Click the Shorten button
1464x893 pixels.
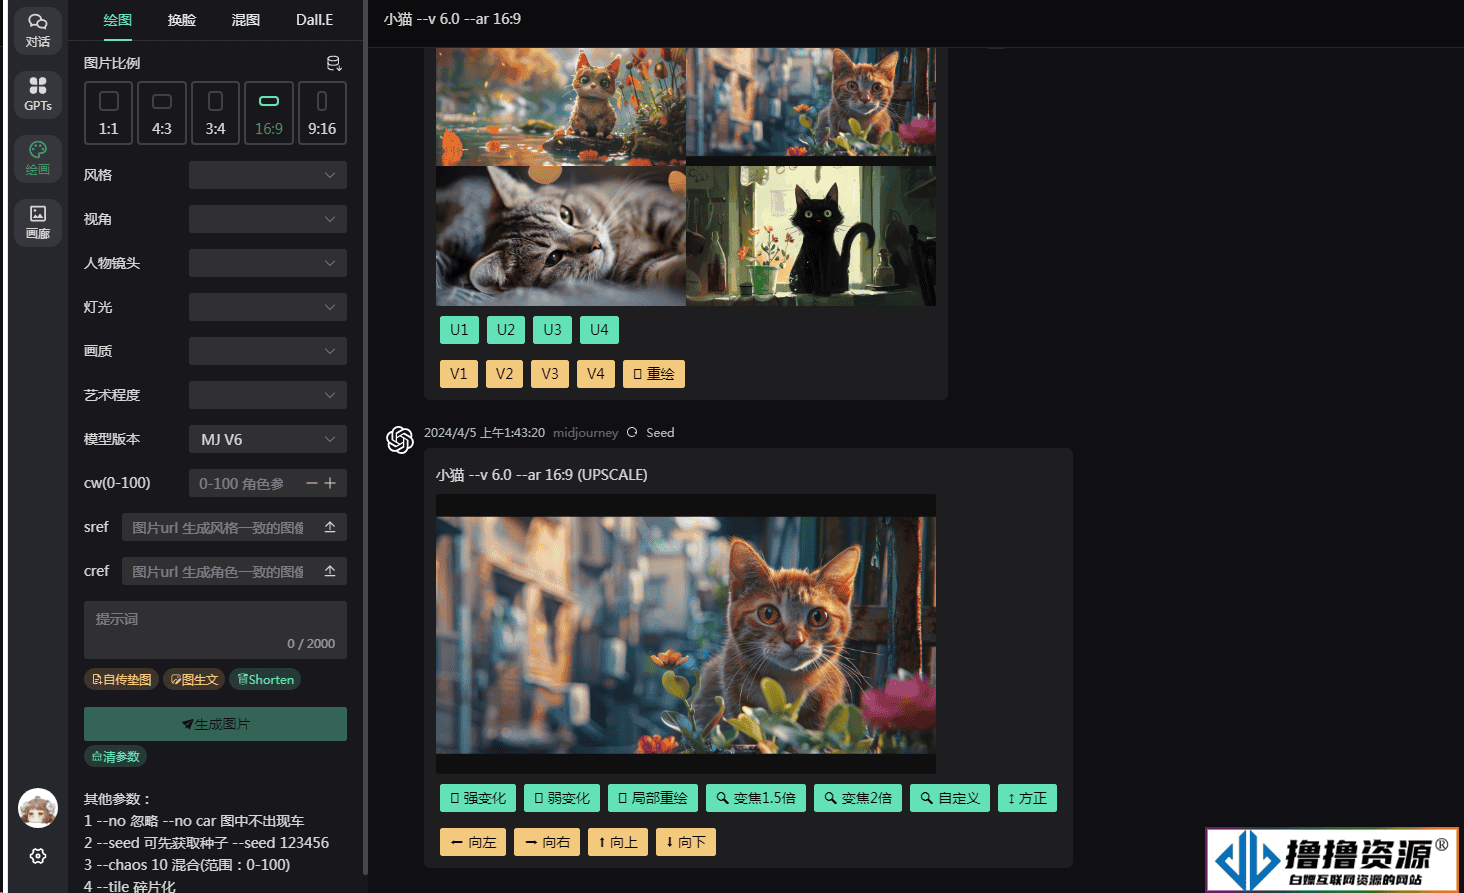[265, 680]
